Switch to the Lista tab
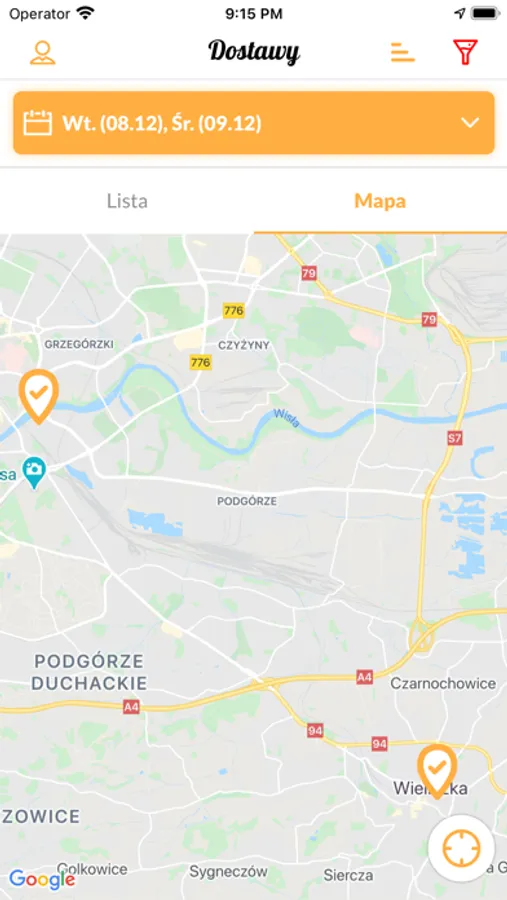 pos(127,201)
